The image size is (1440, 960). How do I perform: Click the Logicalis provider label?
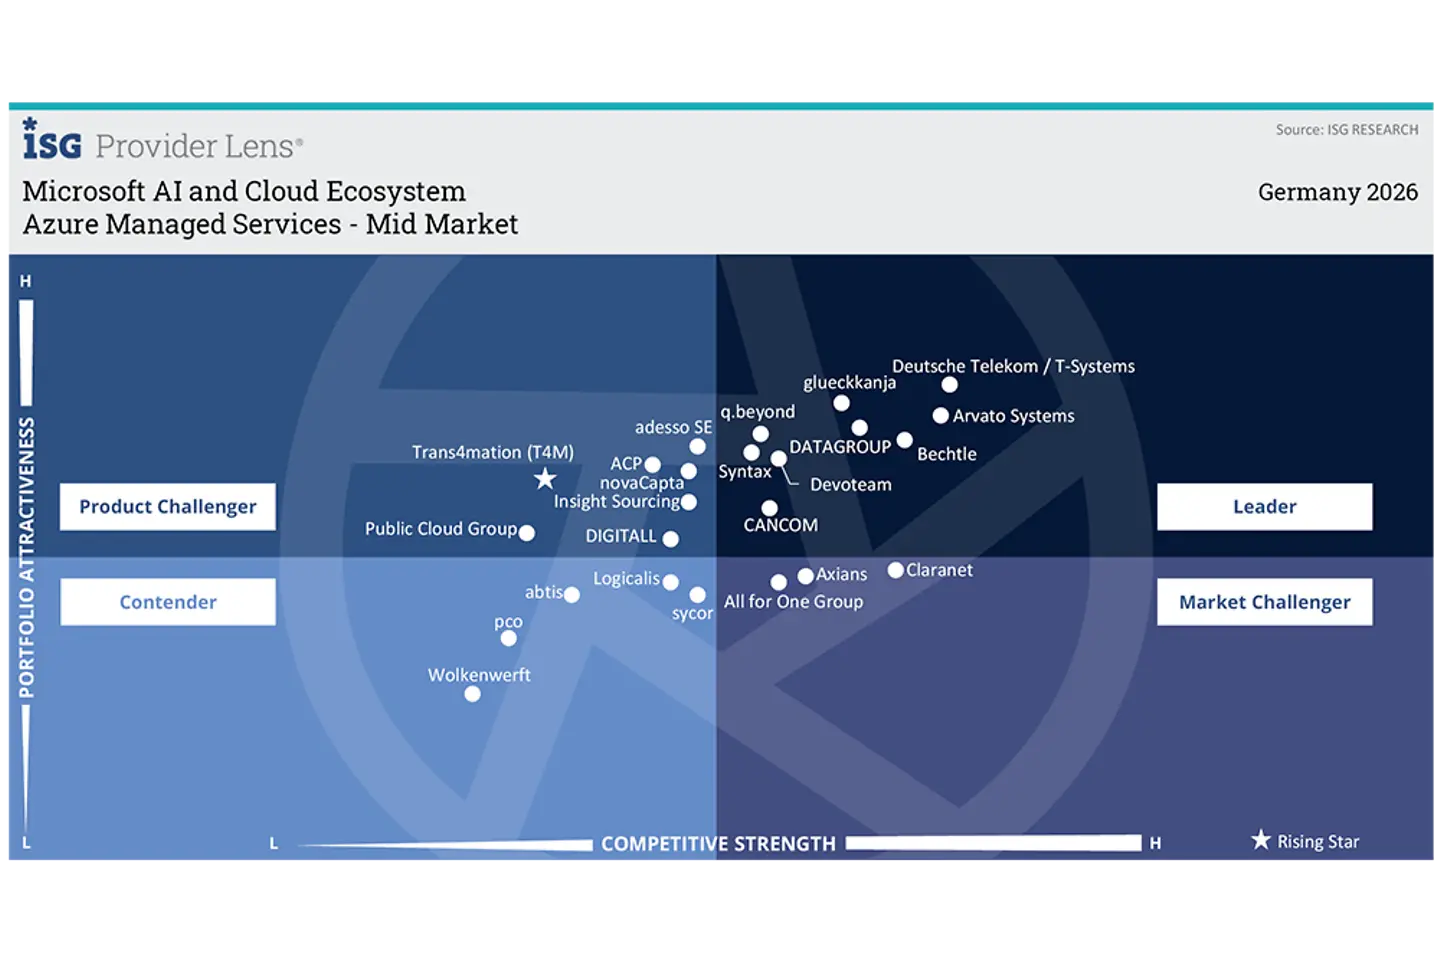(x=627, y=579)
